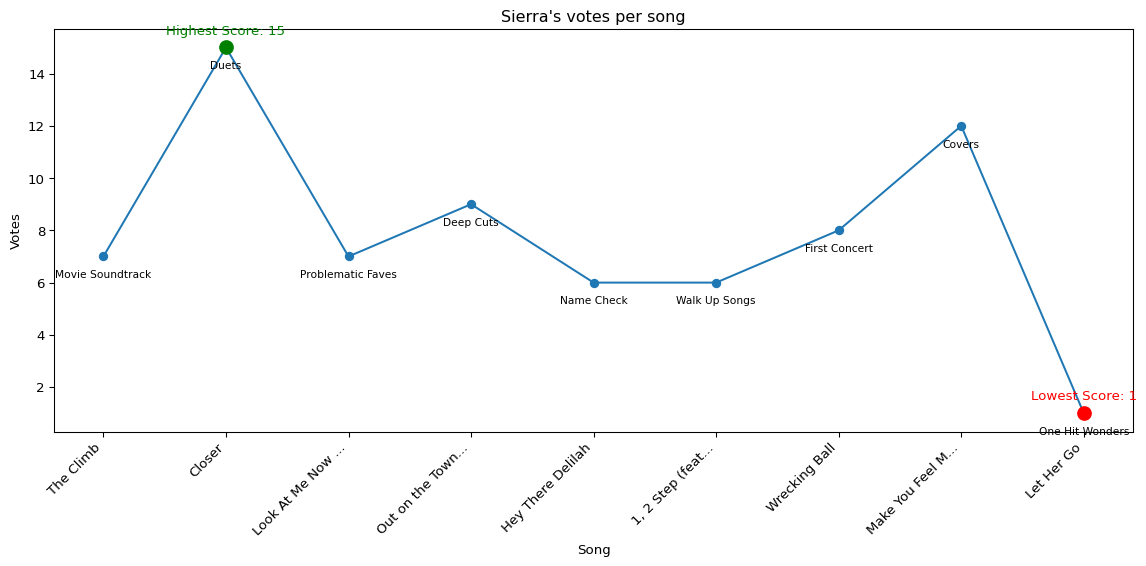Click the data point labeled Movie Soundtrack
The image size is (1146, 566).
[103, 257]
